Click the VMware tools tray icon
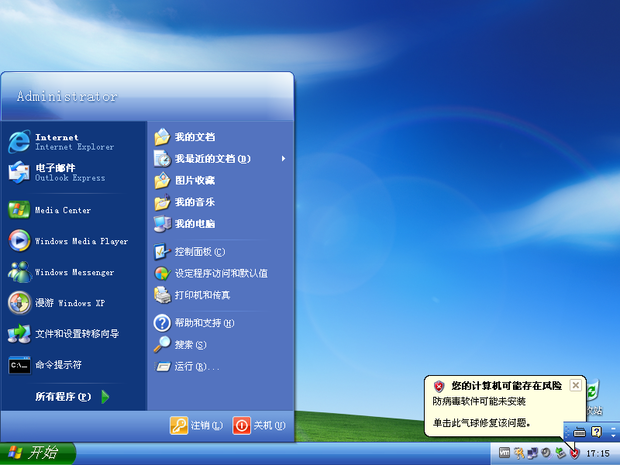 504,453
